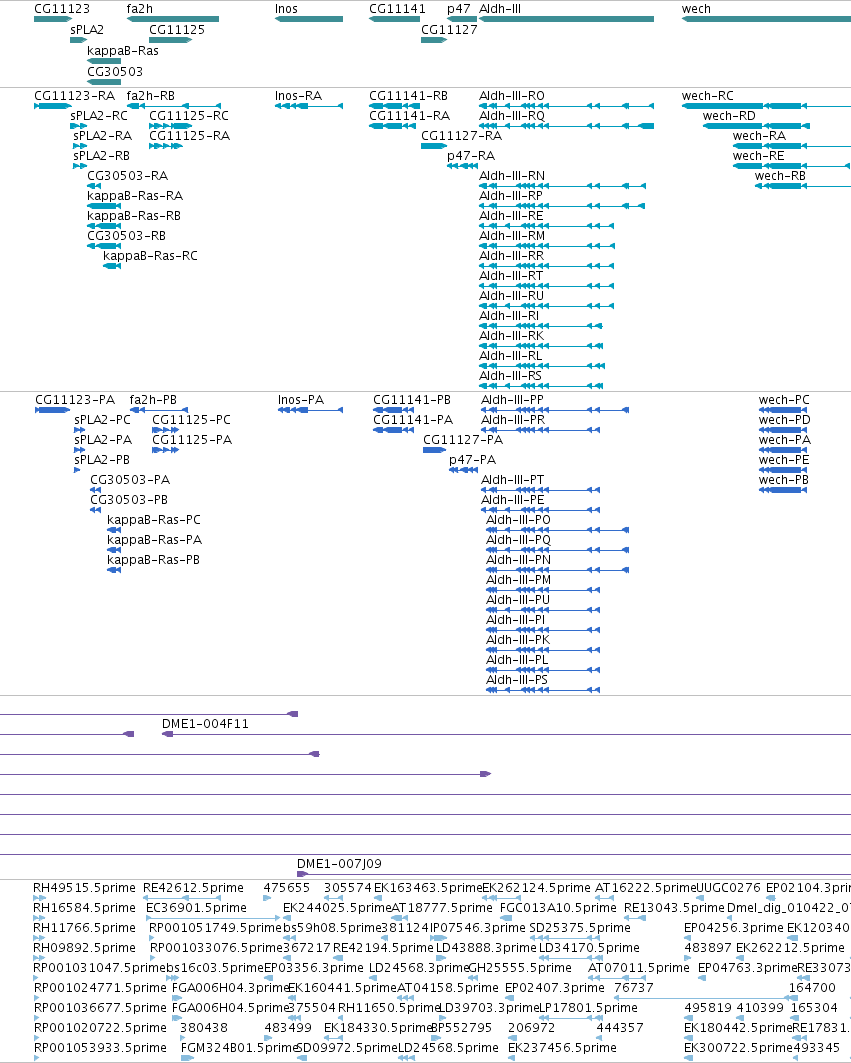Click protein Aldh-III-PM
The width and height of the screenshot is (851, 1063).
coord(543,590)
